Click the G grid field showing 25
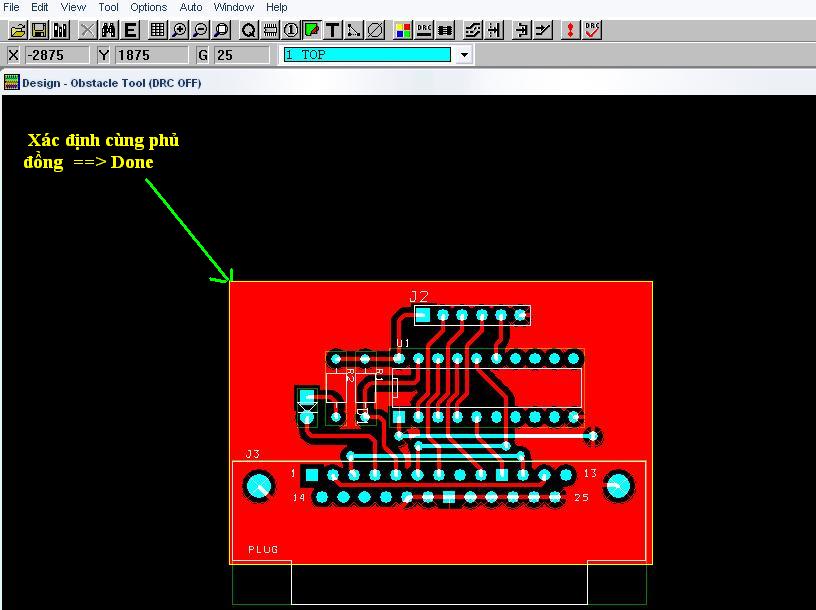 coord(241,55)
